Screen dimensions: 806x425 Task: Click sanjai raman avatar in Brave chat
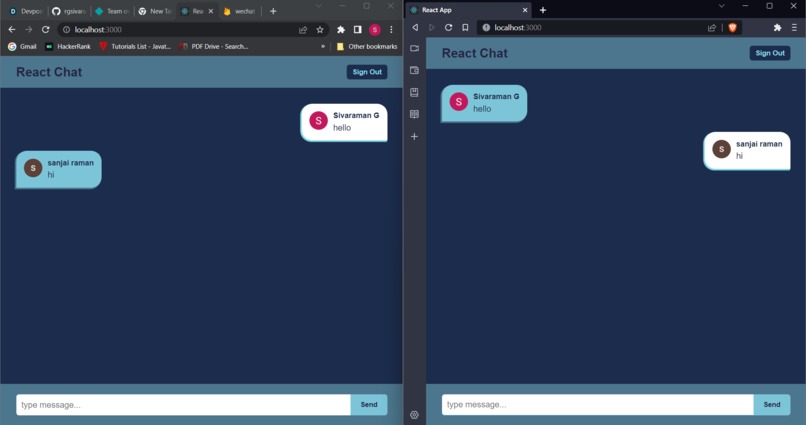click(x=722, y=149)
